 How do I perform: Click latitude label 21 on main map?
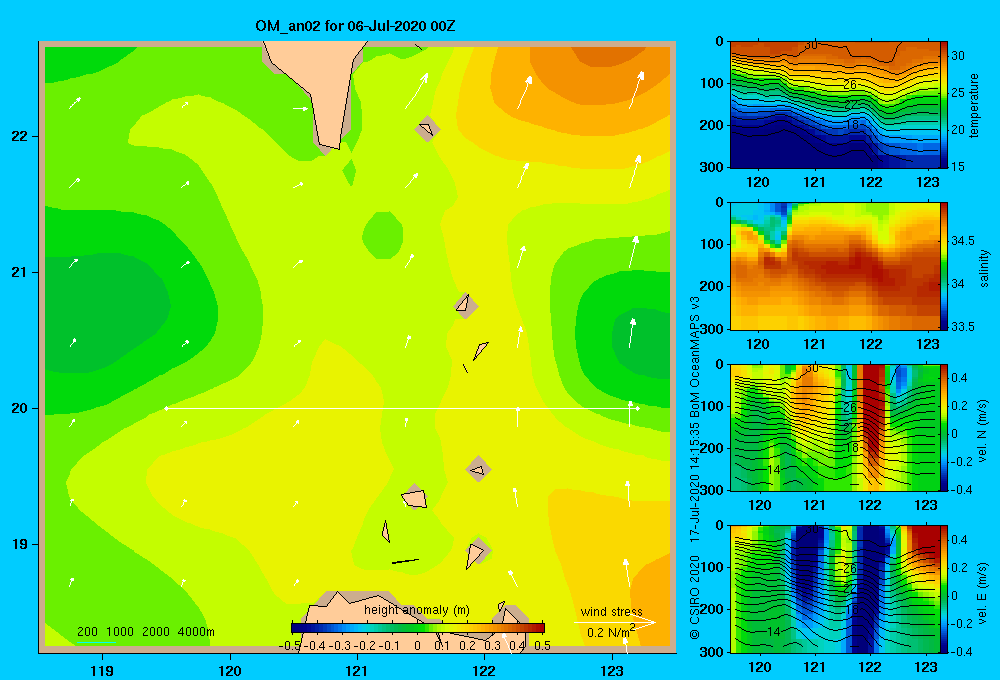[20, 272]
